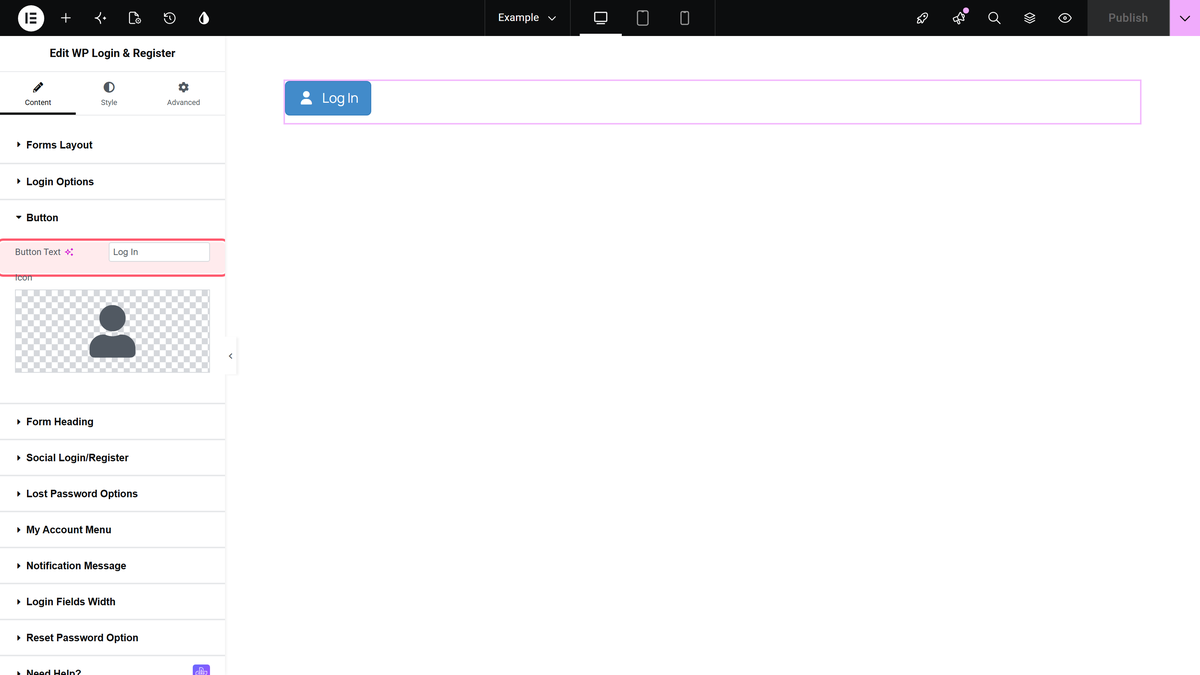Open the structure layers icon

point(1030,18)
